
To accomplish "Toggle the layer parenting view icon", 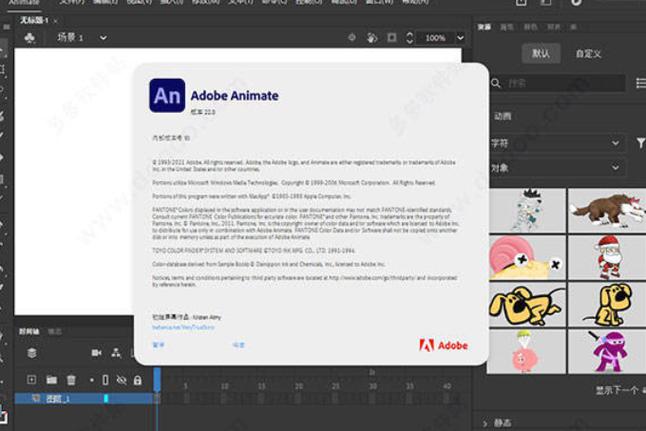I will [x=116, y=353].
